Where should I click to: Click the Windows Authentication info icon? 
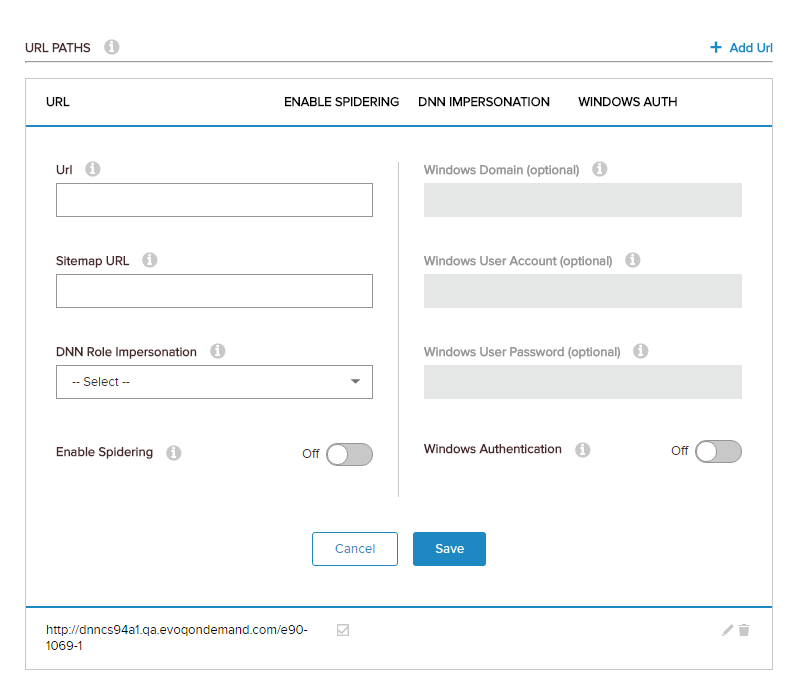point(583,450)
